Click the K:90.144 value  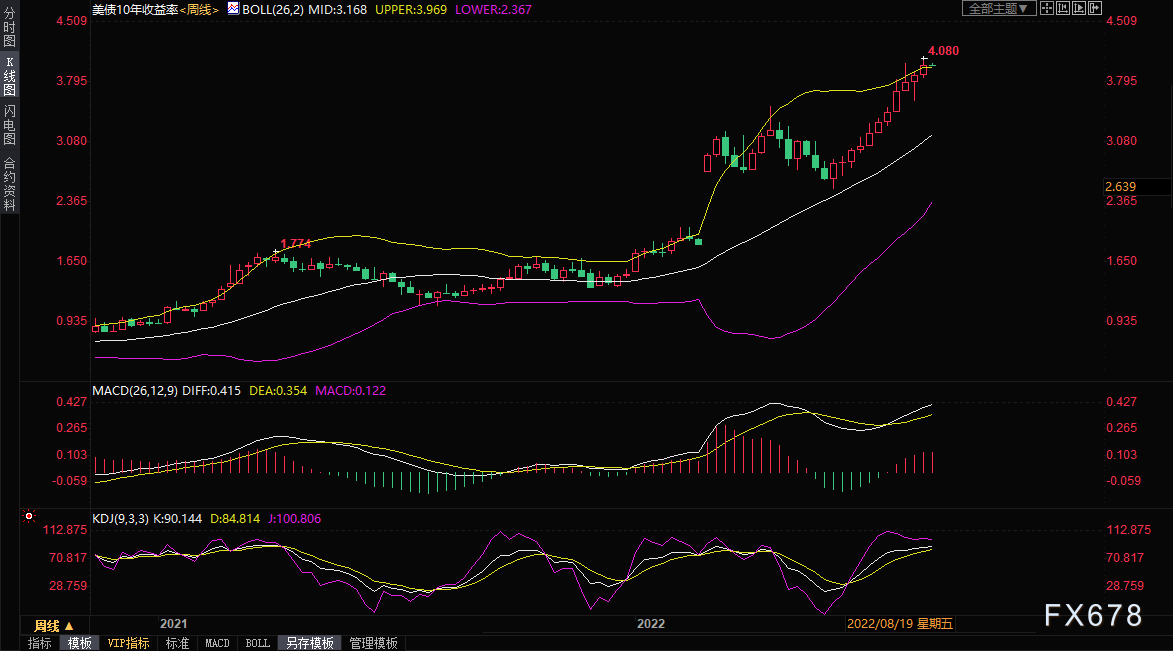(177, 519)
